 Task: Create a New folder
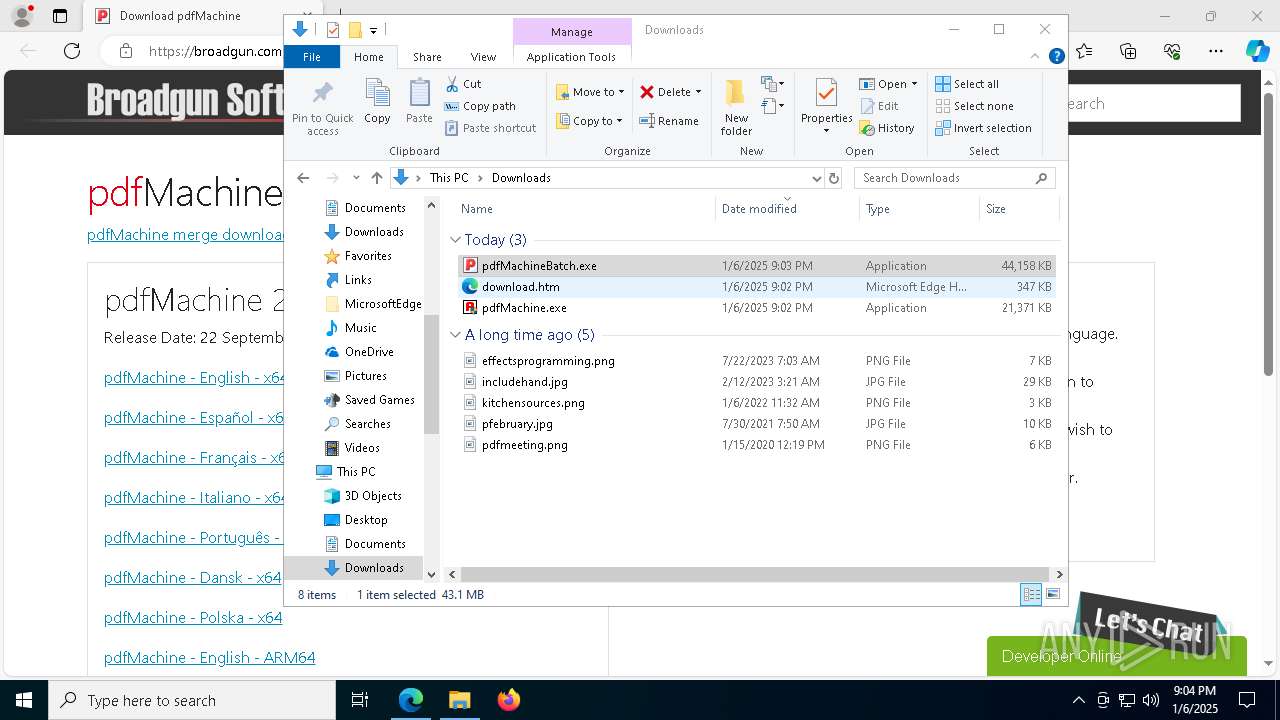click(x=736, y=108)
